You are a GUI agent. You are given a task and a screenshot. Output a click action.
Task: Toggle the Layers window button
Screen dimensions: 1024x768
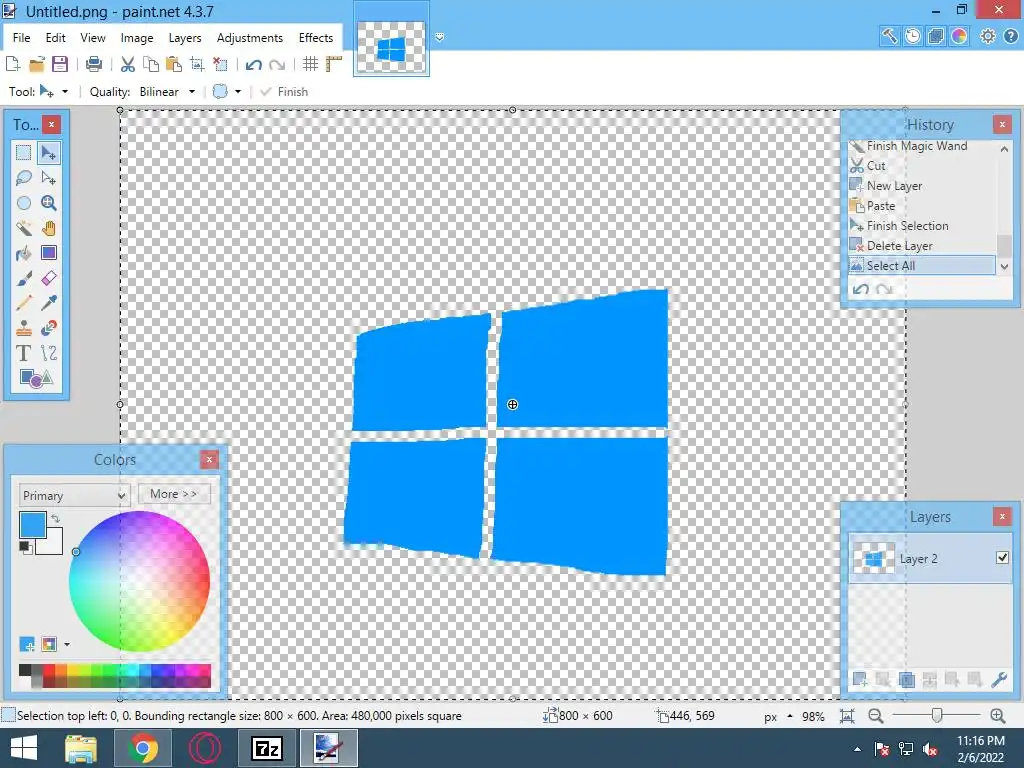click(x=936, y=36)
